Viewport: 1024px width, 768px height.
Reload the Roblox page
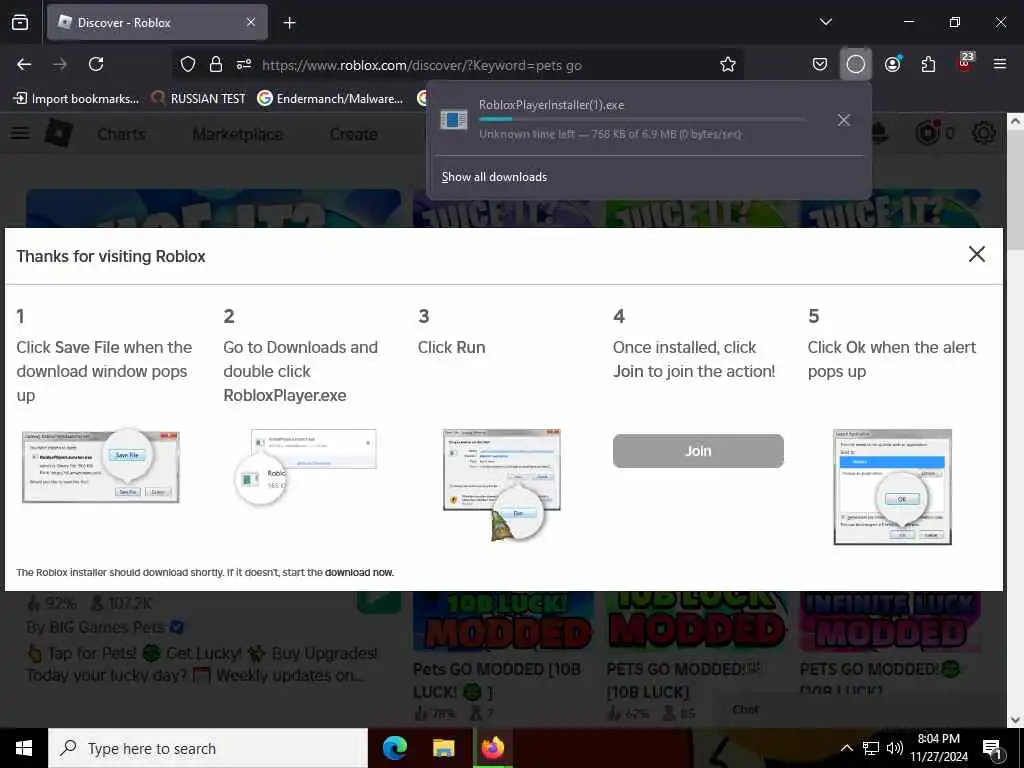click(x=96, y=64)
